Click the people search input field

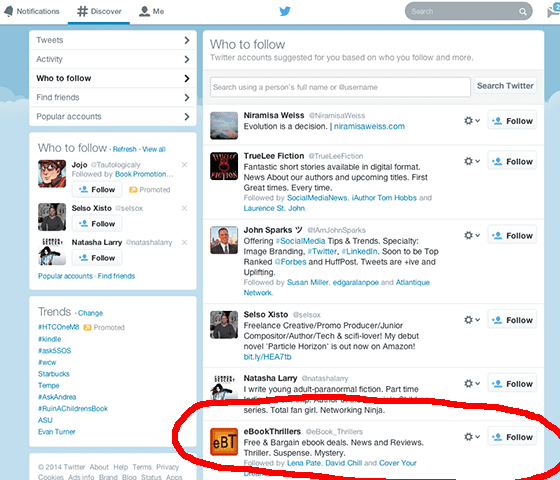[340, 87]
